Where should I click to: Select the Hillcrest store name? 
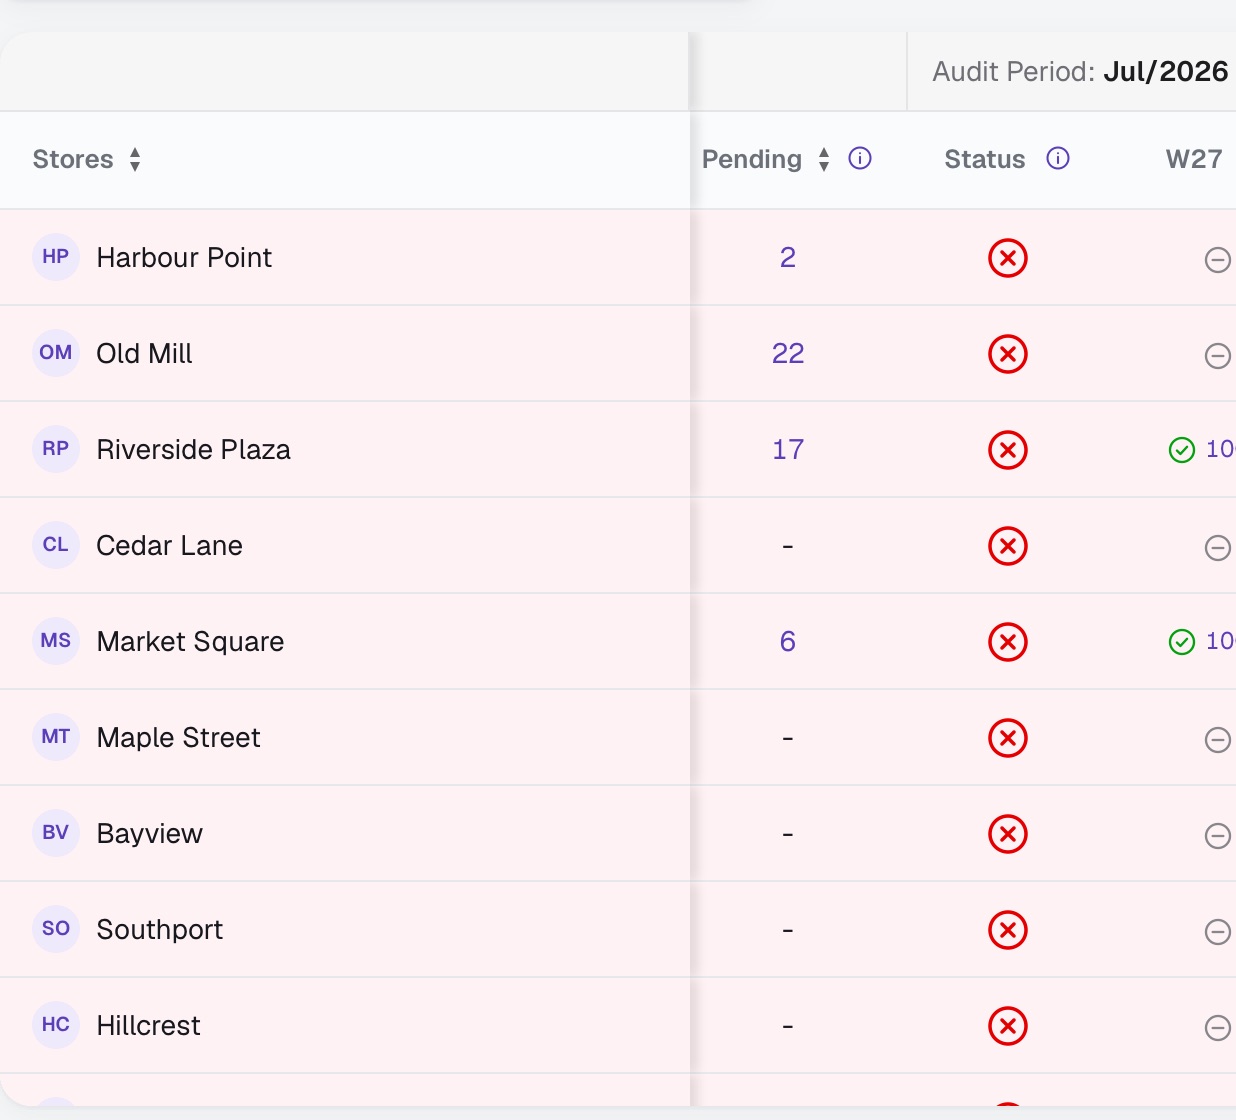click(x=148, y=1026)
